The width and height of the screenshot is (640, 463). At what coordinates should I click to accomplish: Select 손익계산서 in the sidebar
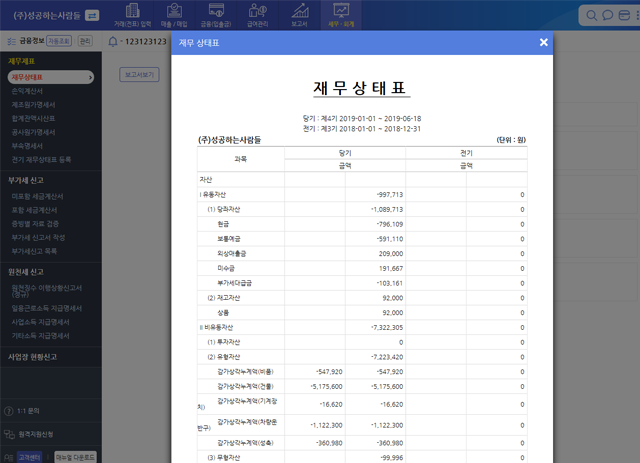point(27,91)
